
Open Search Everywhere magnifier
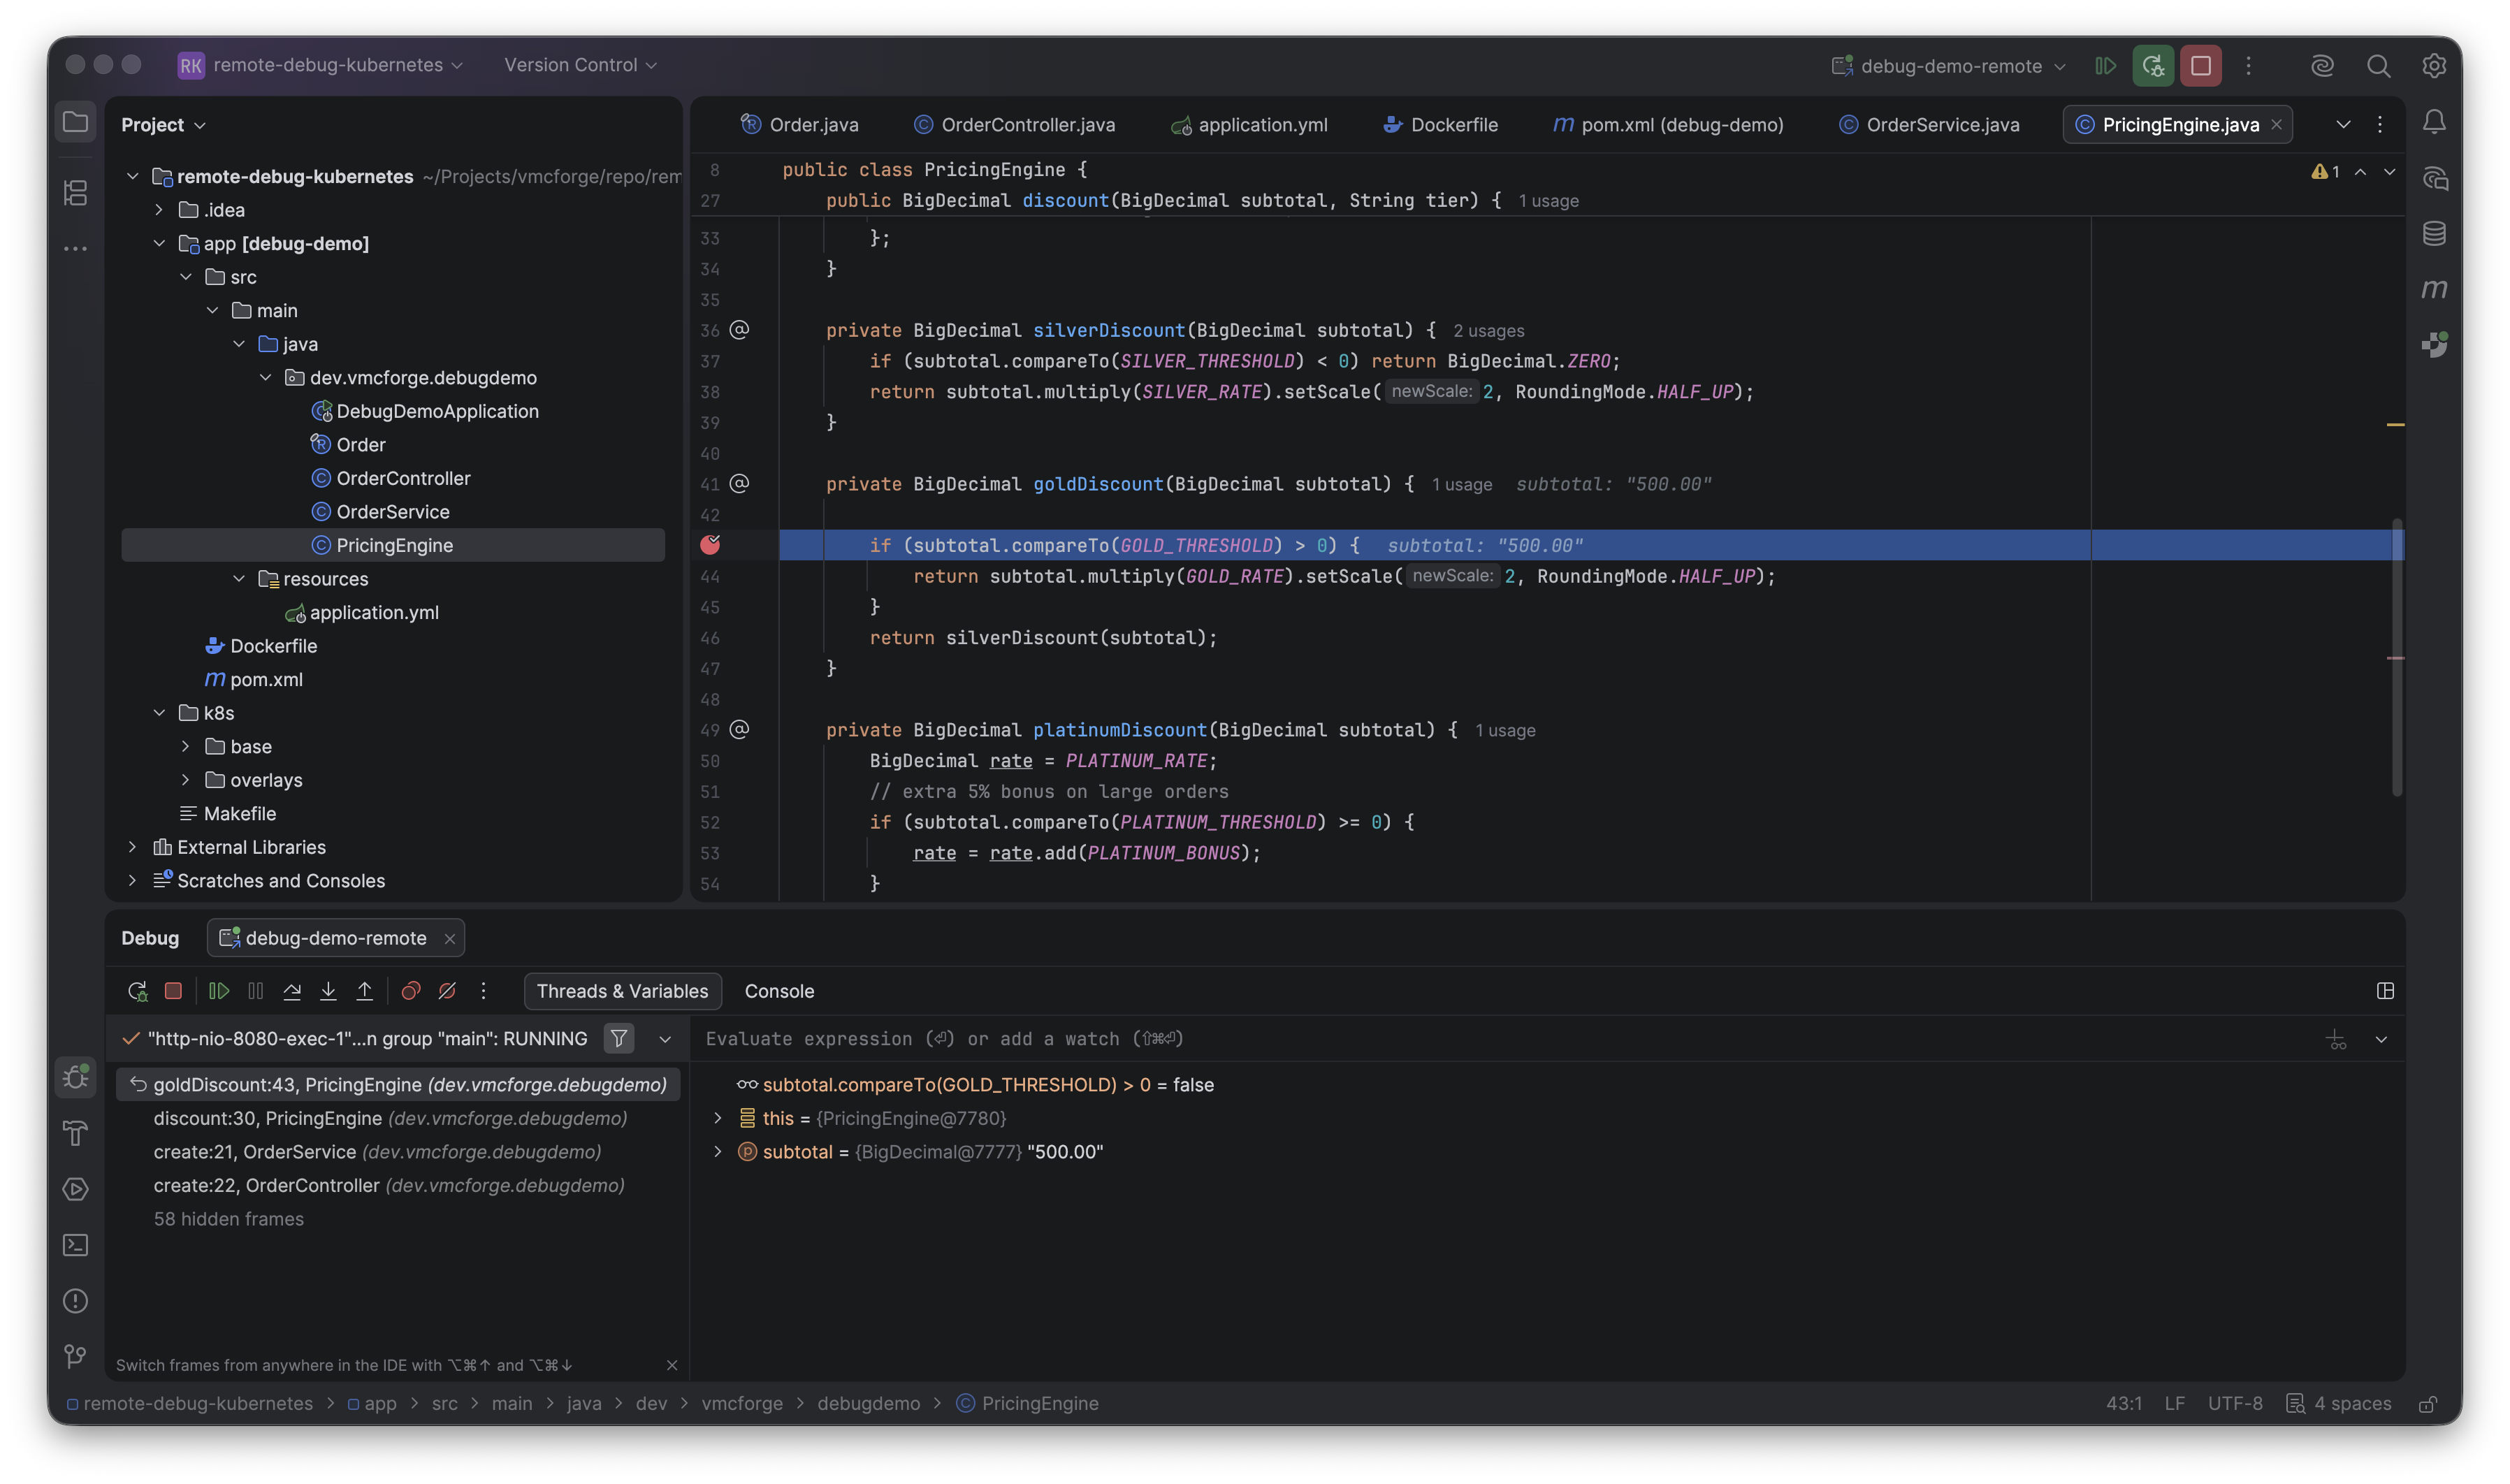coord(2378,66)
